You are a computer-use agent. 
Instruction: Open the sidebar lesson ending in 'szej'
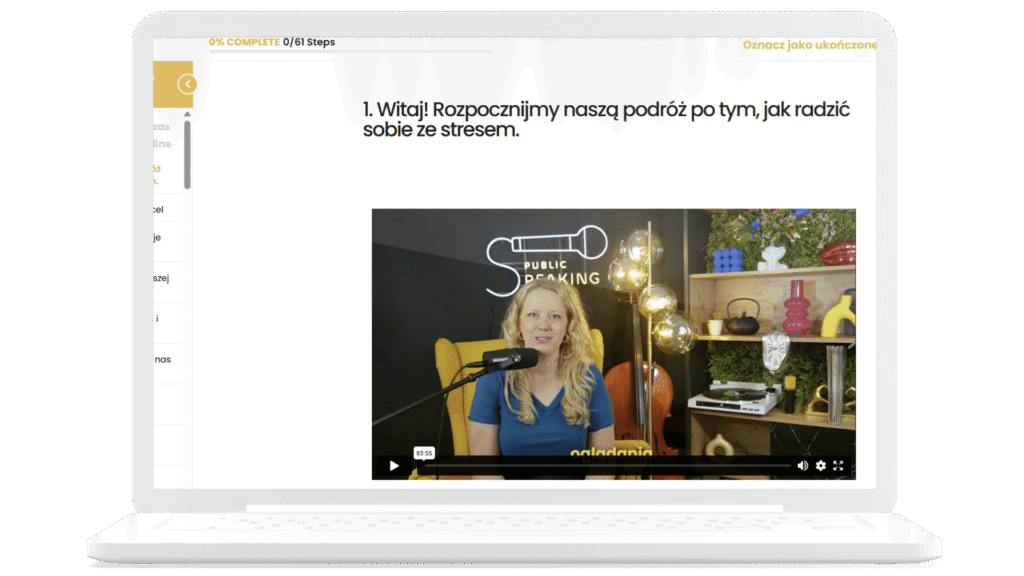pyautogui.click(x=160, y=279)
